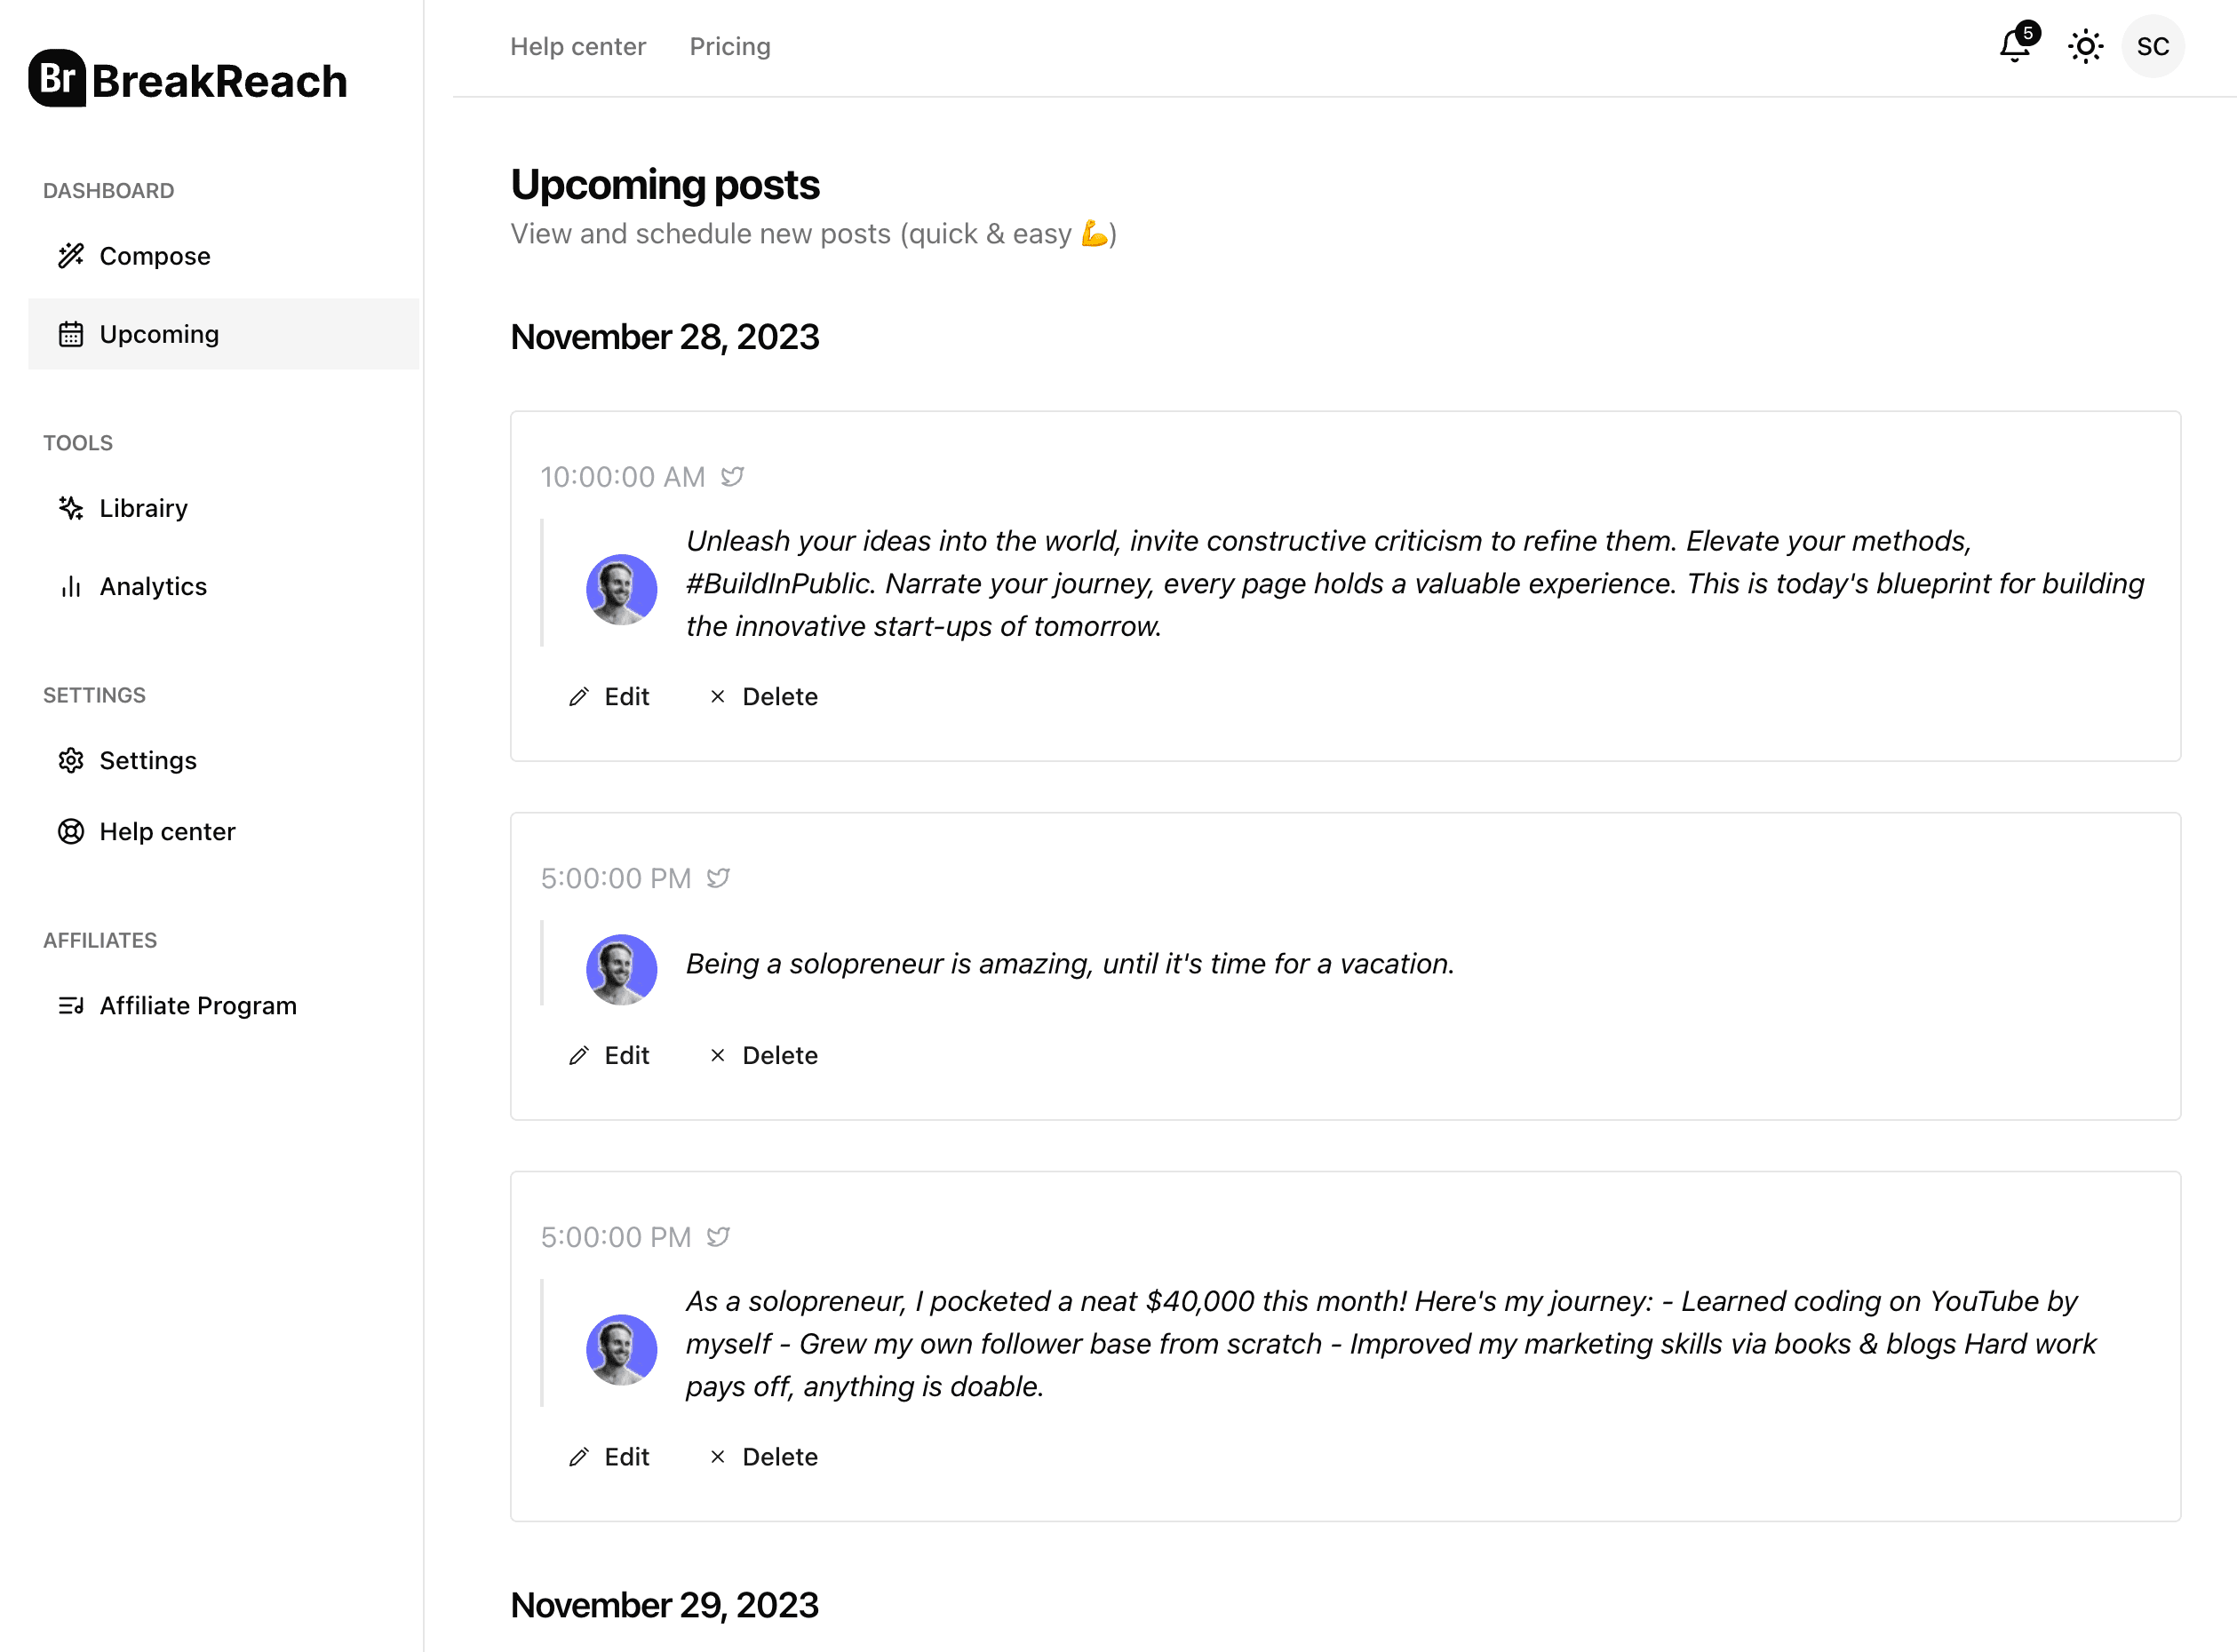Edit the 10:00:00 AM post
This screenshot has width=2237, height=1652.
point(609,697)
